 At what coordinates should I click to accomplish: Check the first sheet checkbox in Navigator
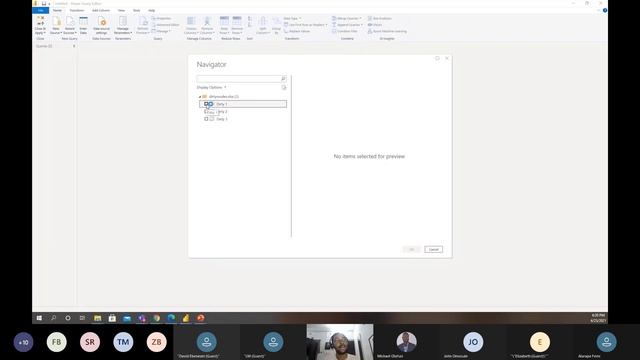coord(206,104)
